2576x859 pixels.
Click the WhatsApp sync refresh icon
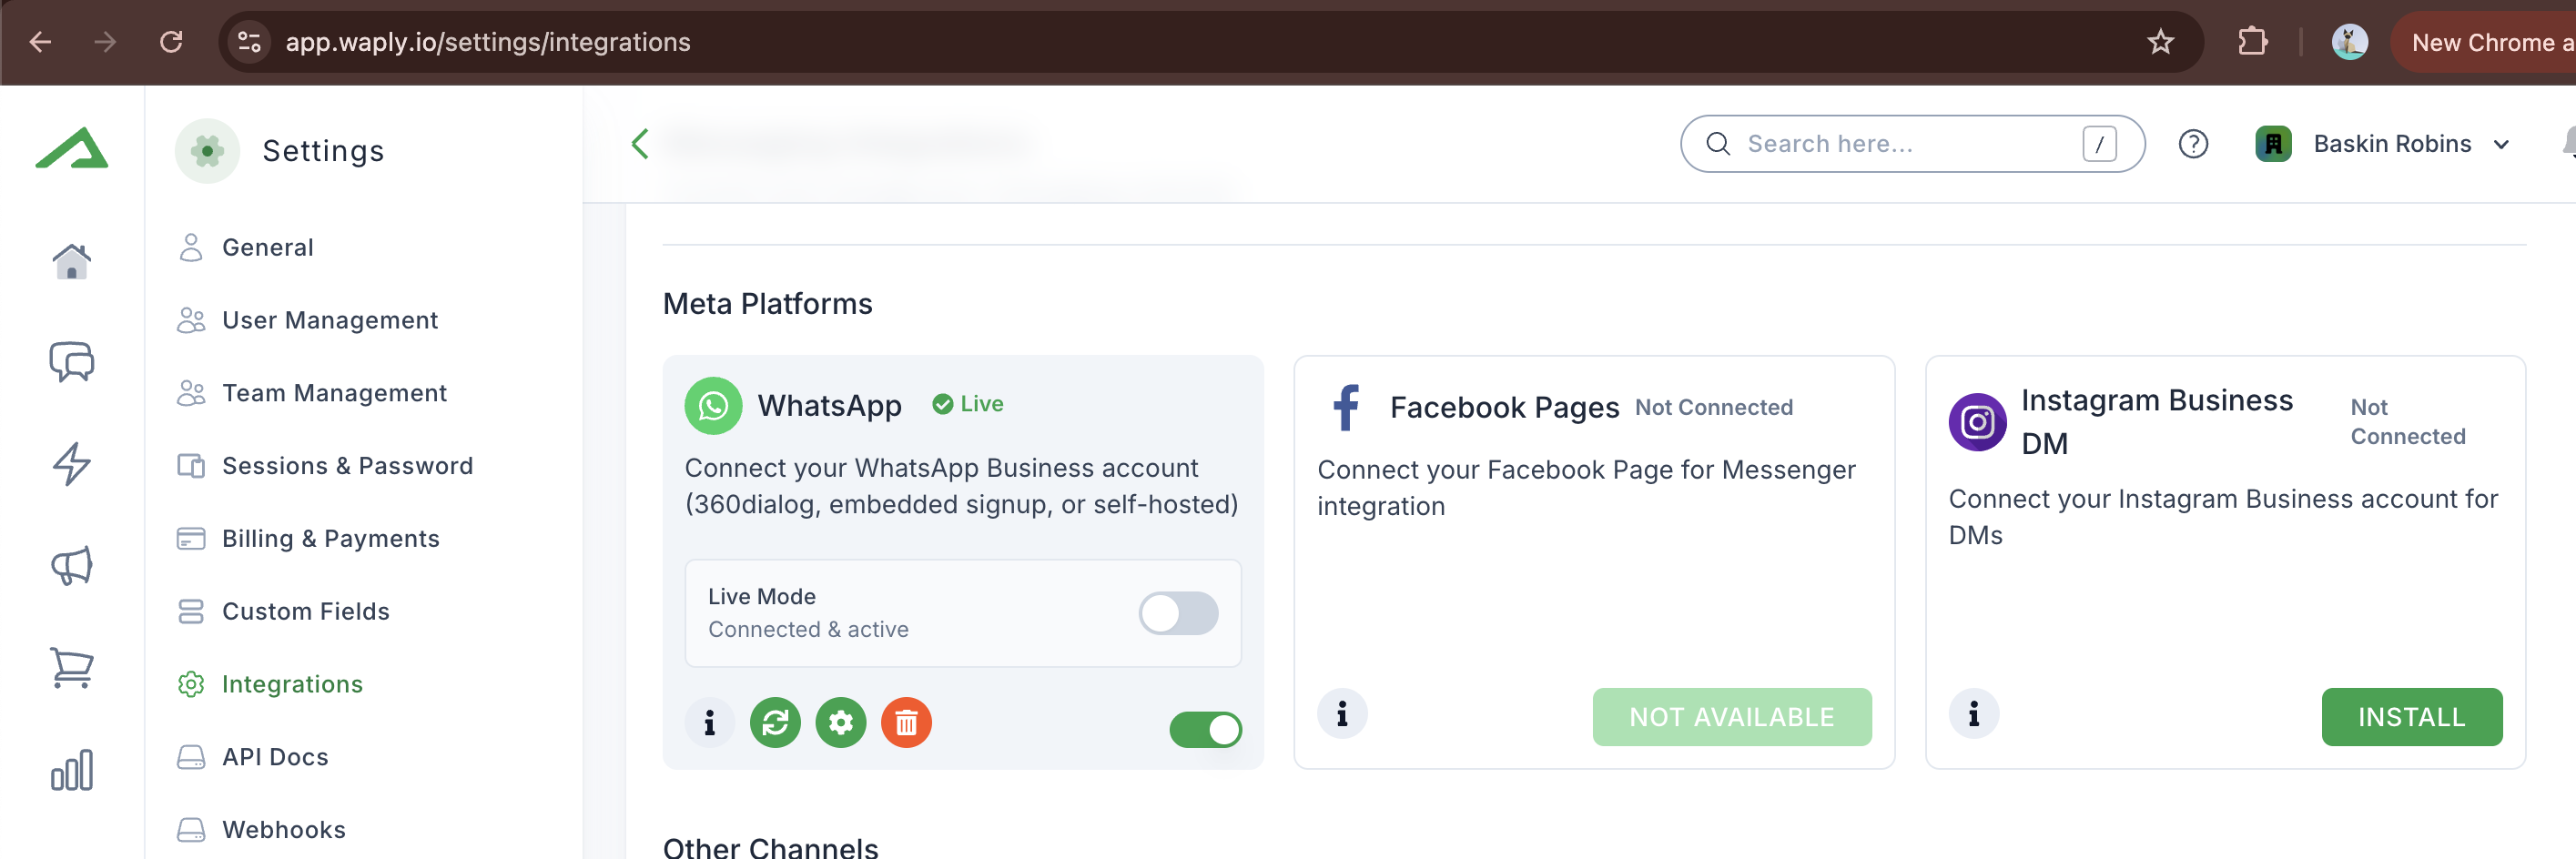(775, 722)
